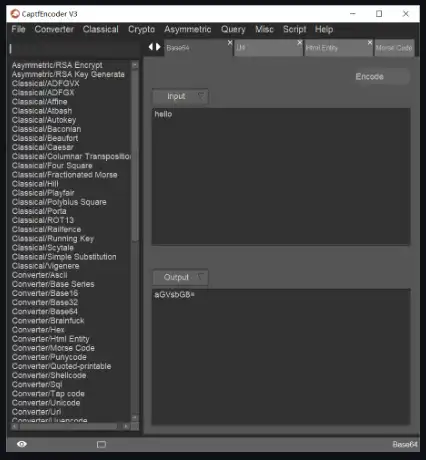Select Classical/Fractionated Morse entry
Image resolution: width=426 pixels, height=460 pixels.
pyautogui.click(x=64, y=175)
